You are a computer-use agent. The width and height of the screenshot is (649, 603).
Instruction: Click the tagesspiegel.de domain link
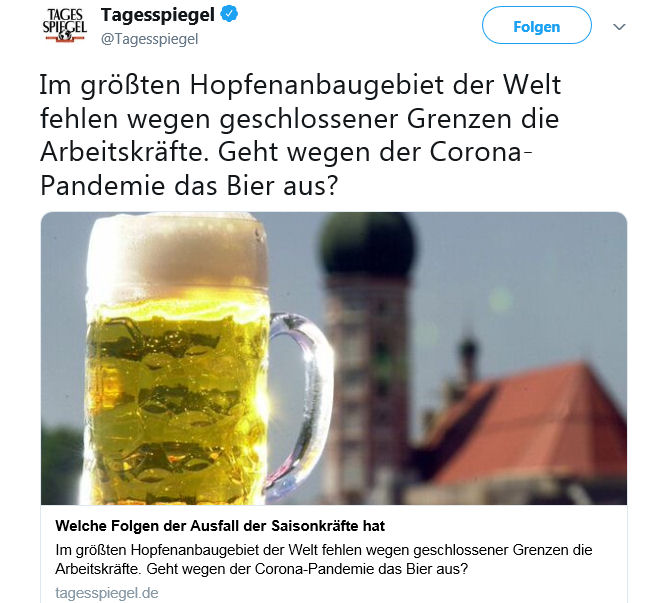pos(107,593)
